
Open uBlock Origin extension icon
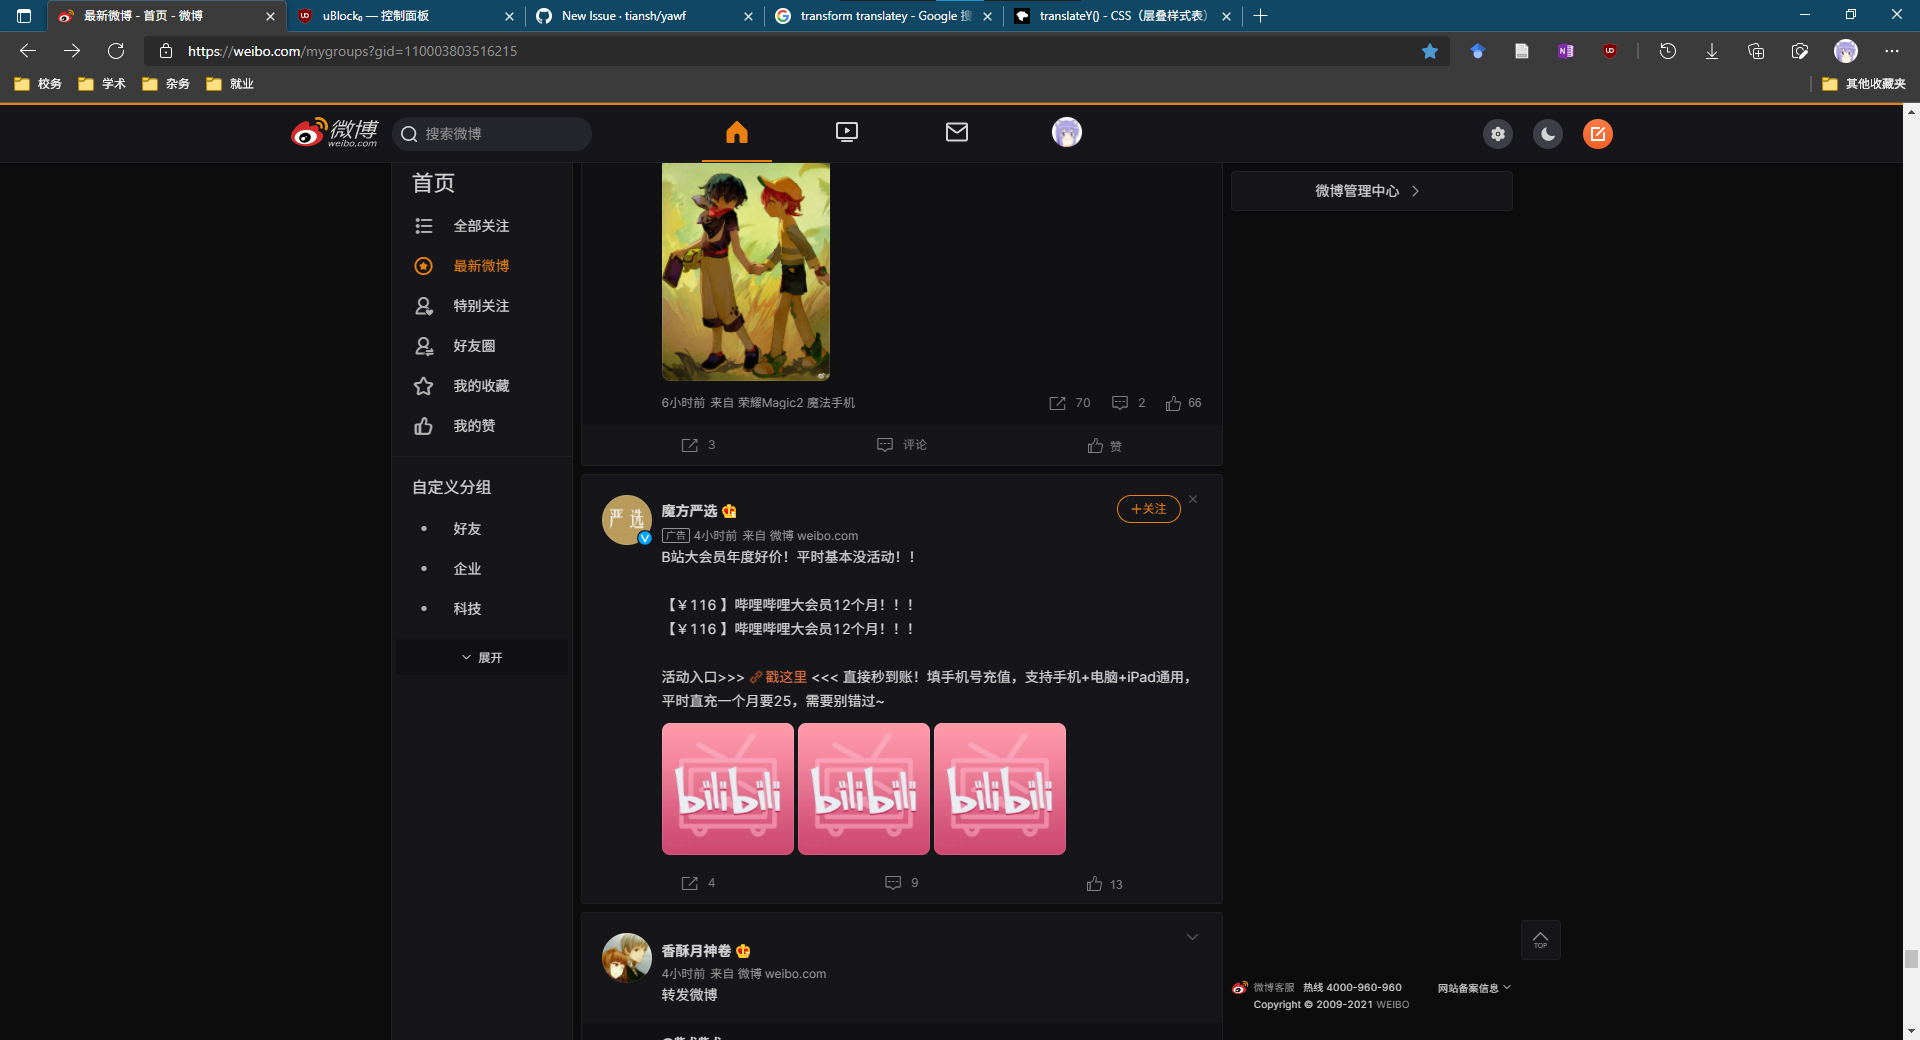click(x=1610, y=51)
